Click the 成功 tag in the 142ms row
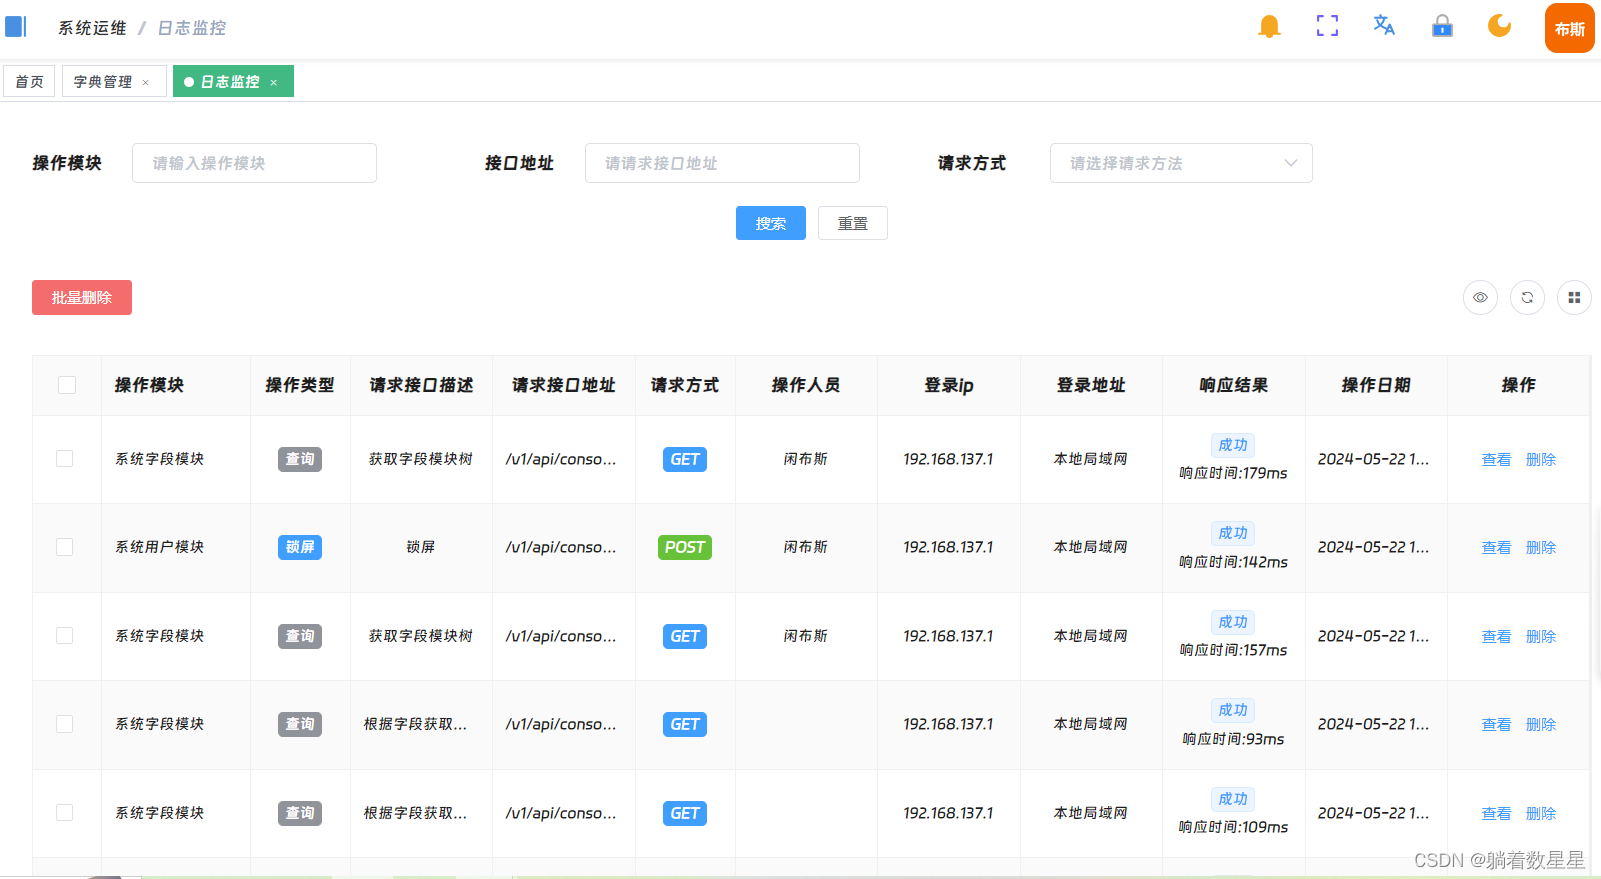Viewport: 1601px width, 879px height. [x=1233, y=533]
